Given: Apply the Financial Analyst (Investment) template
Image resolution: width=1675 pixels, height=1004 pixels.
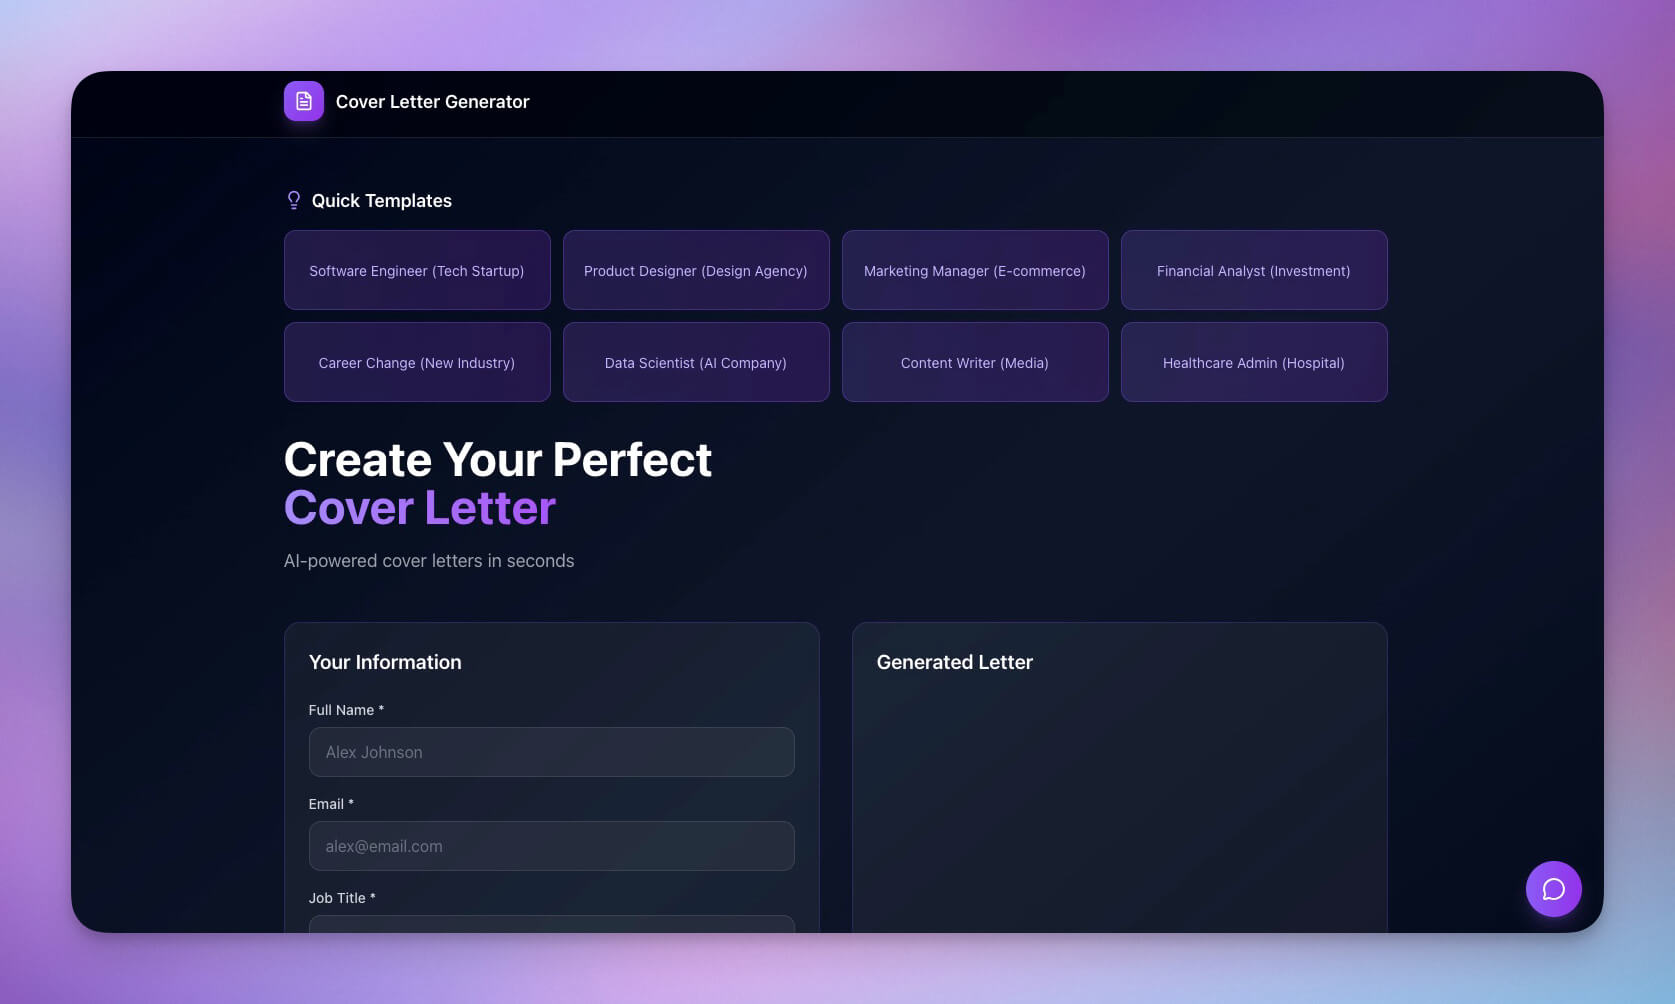Looking at the screenshot, I should click(x=1253, y=271).
